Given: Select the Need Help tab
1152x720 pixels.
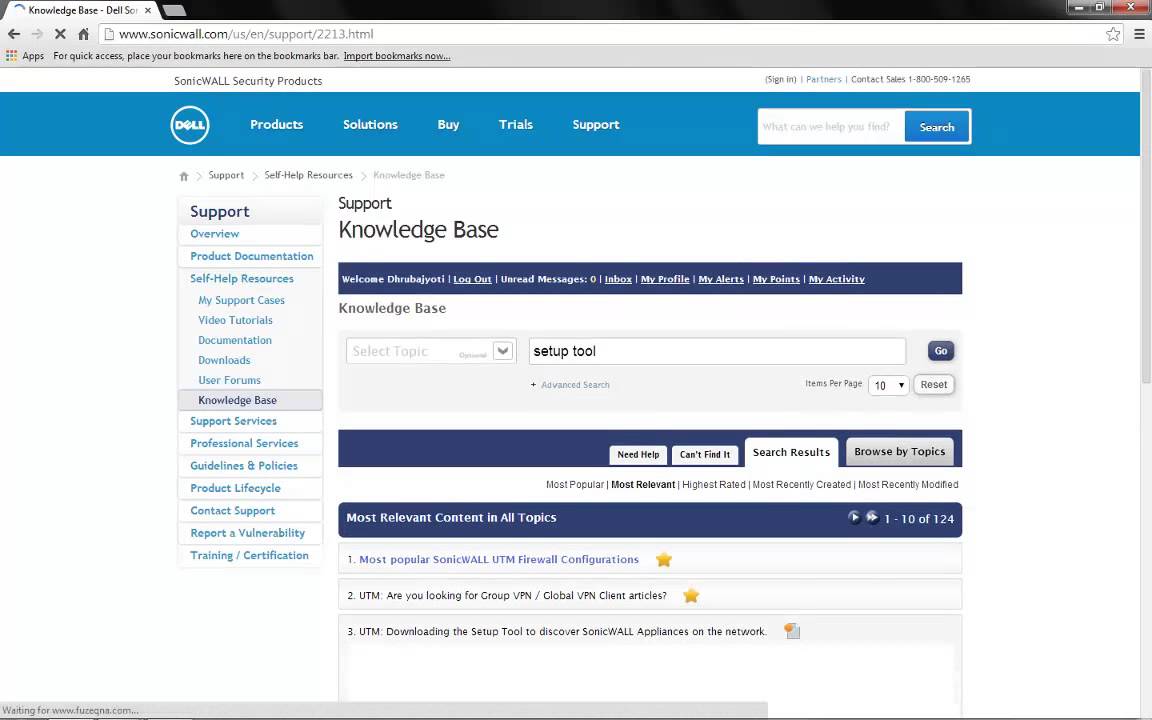Looking at the screenshot, I should [x=638, y=455].
